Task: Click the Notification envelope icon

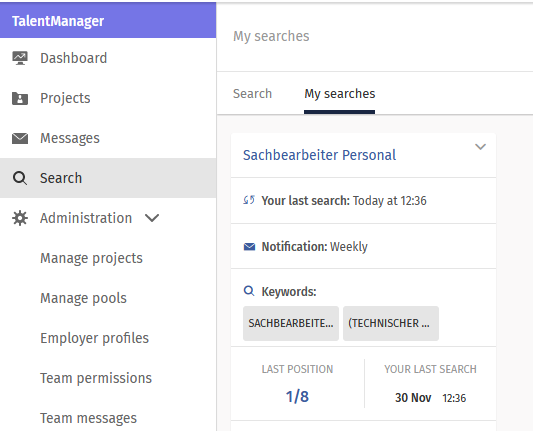Action: (249, 246)
